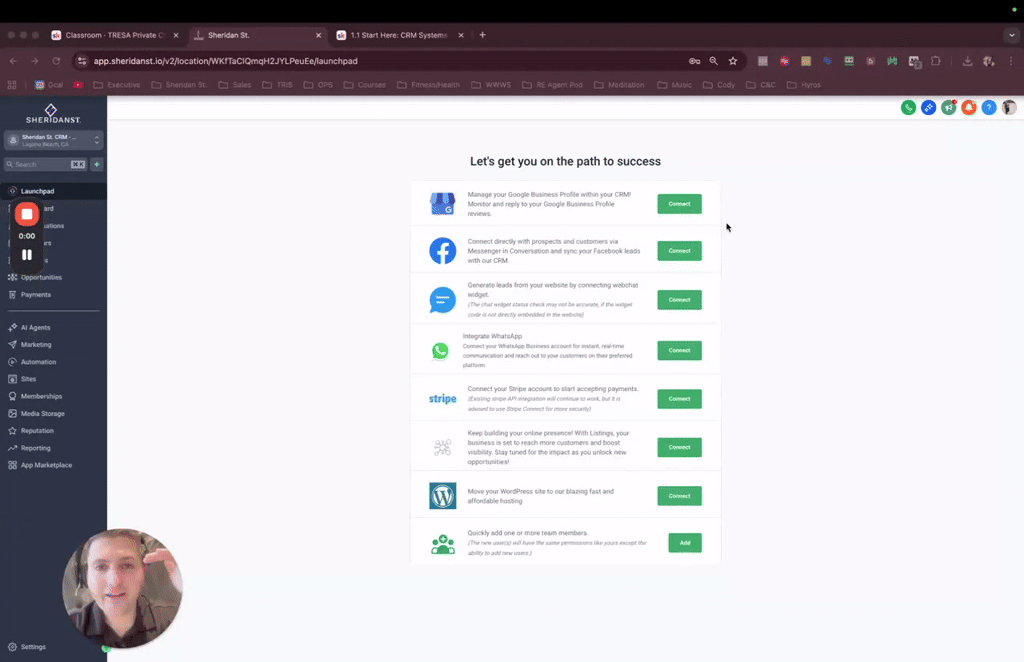Click the Listings network icon
Viewport: 1024px width, 662px height.
point(442,447)
